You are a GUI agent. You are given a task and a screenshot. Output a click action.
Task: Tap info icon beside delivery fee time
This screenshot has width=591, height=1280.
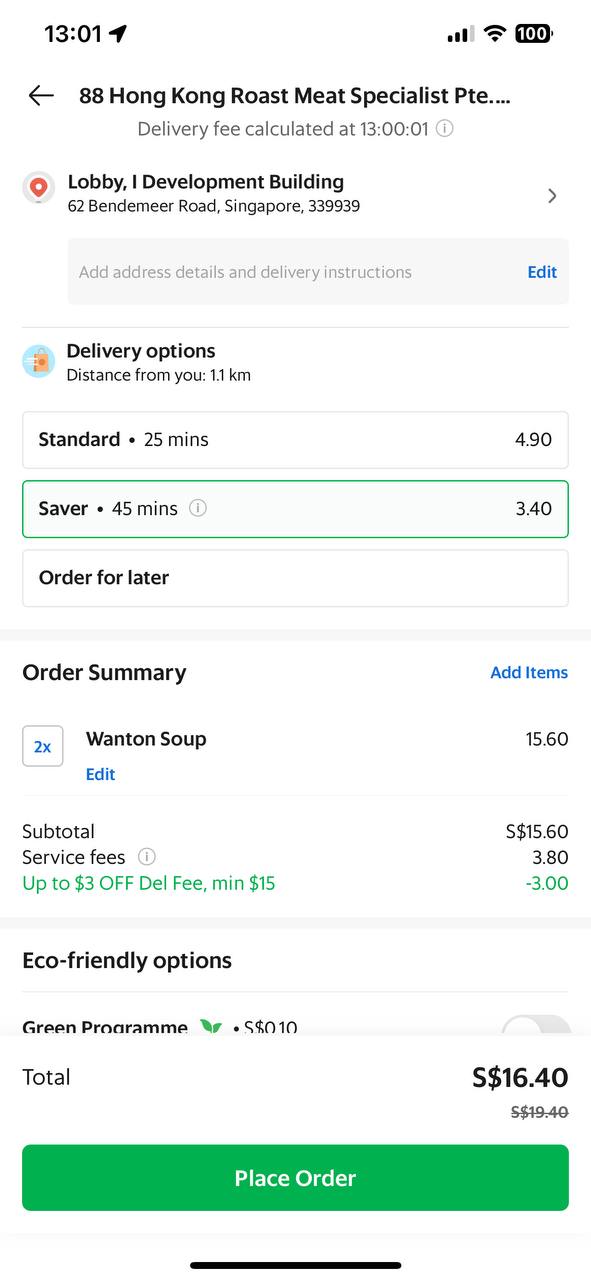click(445, 129)
